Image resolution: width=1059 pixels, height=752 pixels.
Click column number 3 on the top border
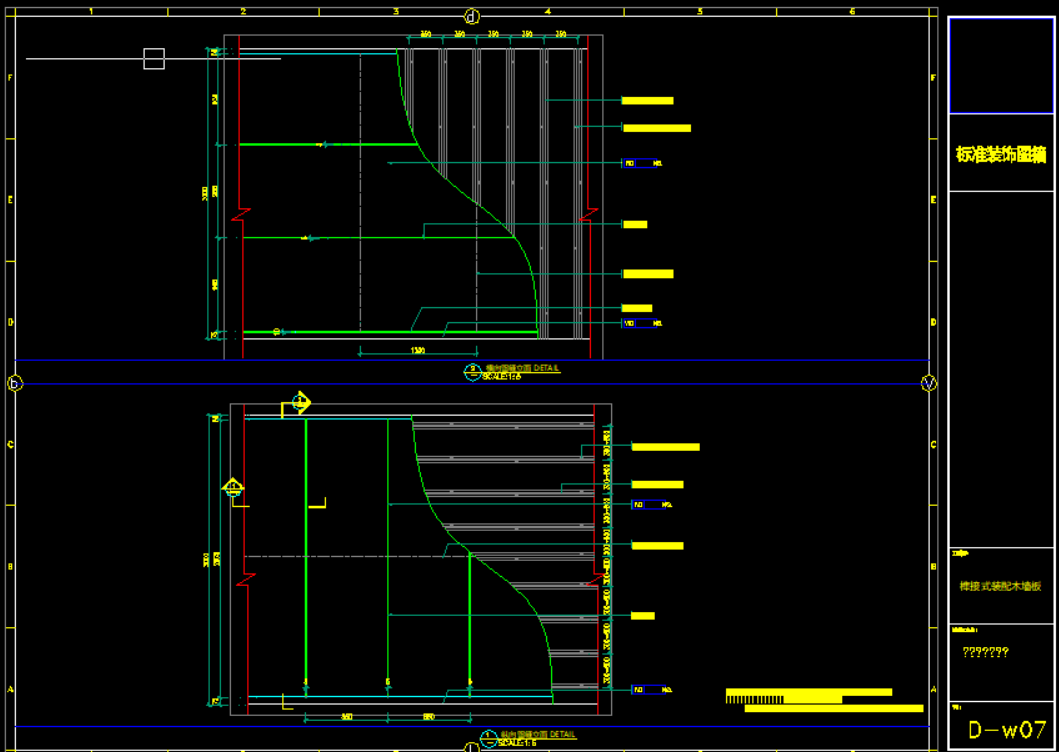click(396, 11)
